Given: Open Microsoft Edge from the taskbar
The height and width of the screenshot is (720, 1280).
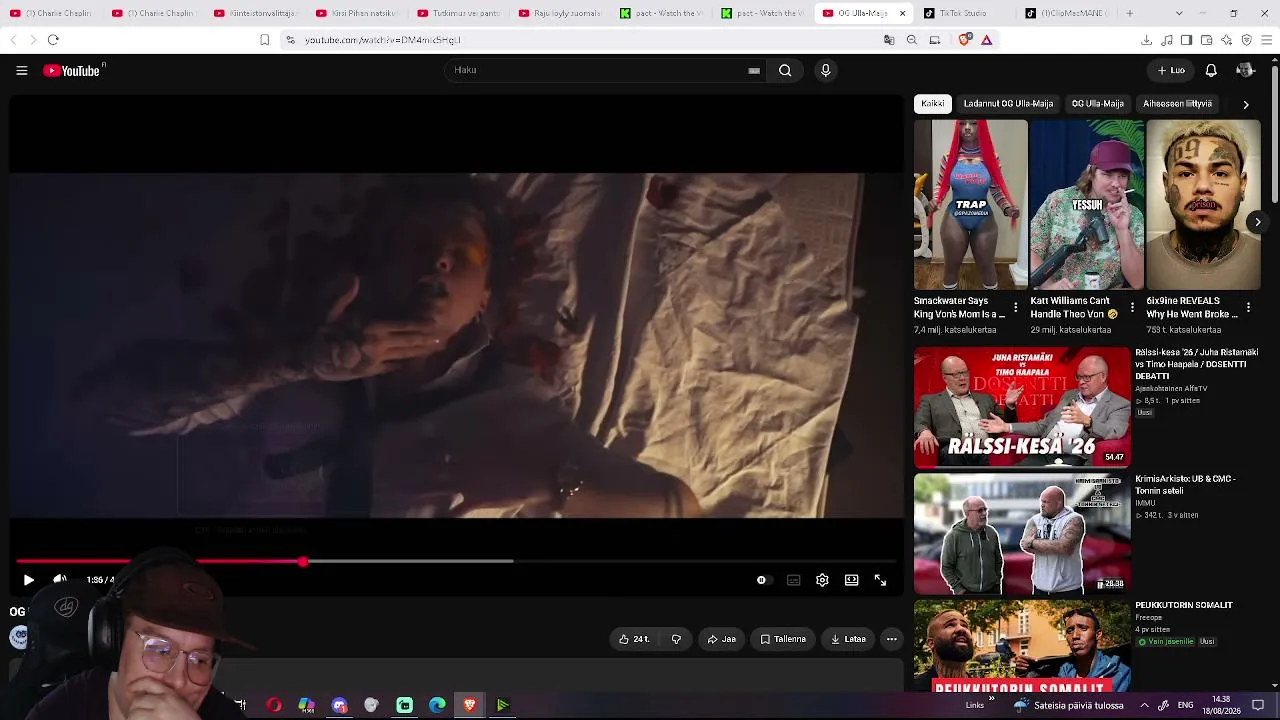Looking at the screenshot, I should tap(437, 705).
